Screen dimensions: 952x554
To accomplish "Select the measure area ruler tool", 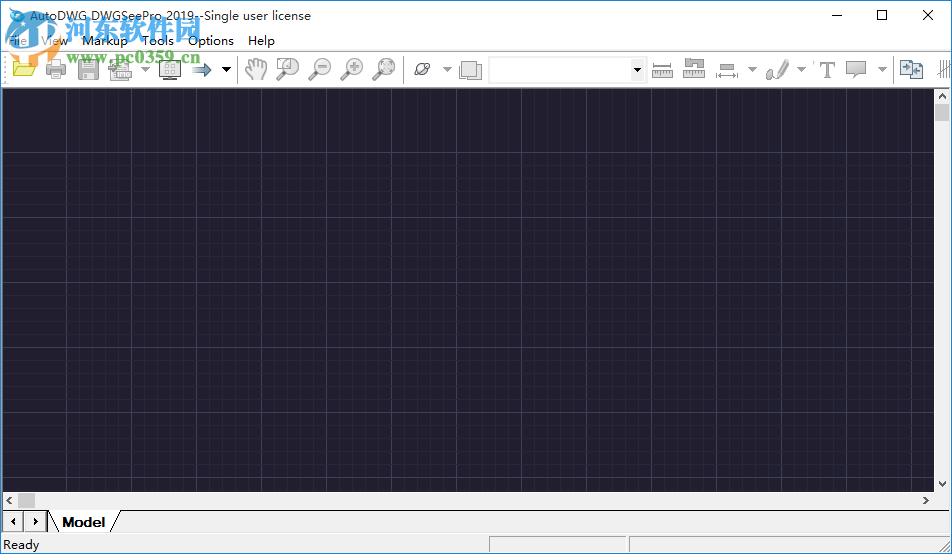I will tap(694, 69).
